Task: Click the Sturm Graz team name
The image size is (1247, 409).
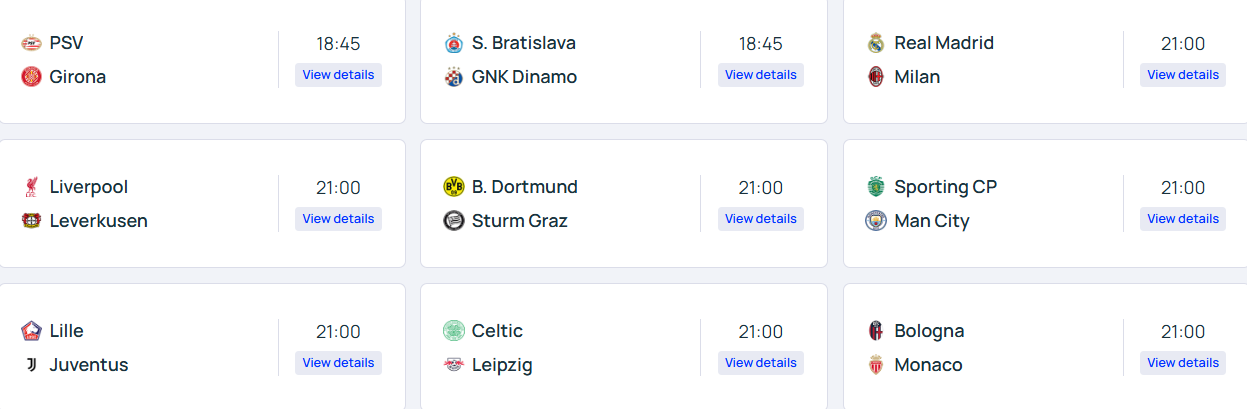Action: tap(520, 221)
